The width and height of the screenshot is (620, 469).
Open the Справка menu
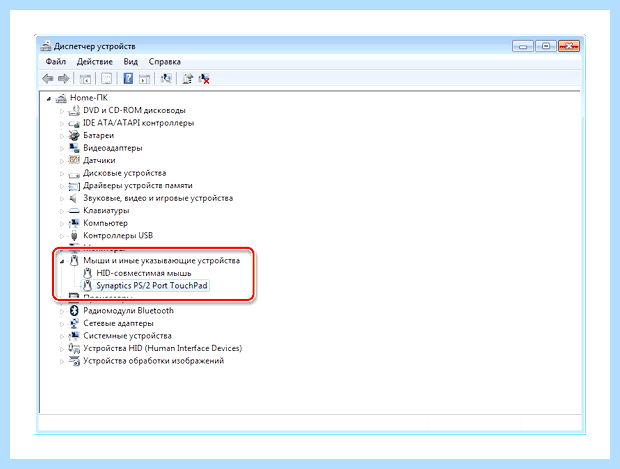click(x=164, y=62)
